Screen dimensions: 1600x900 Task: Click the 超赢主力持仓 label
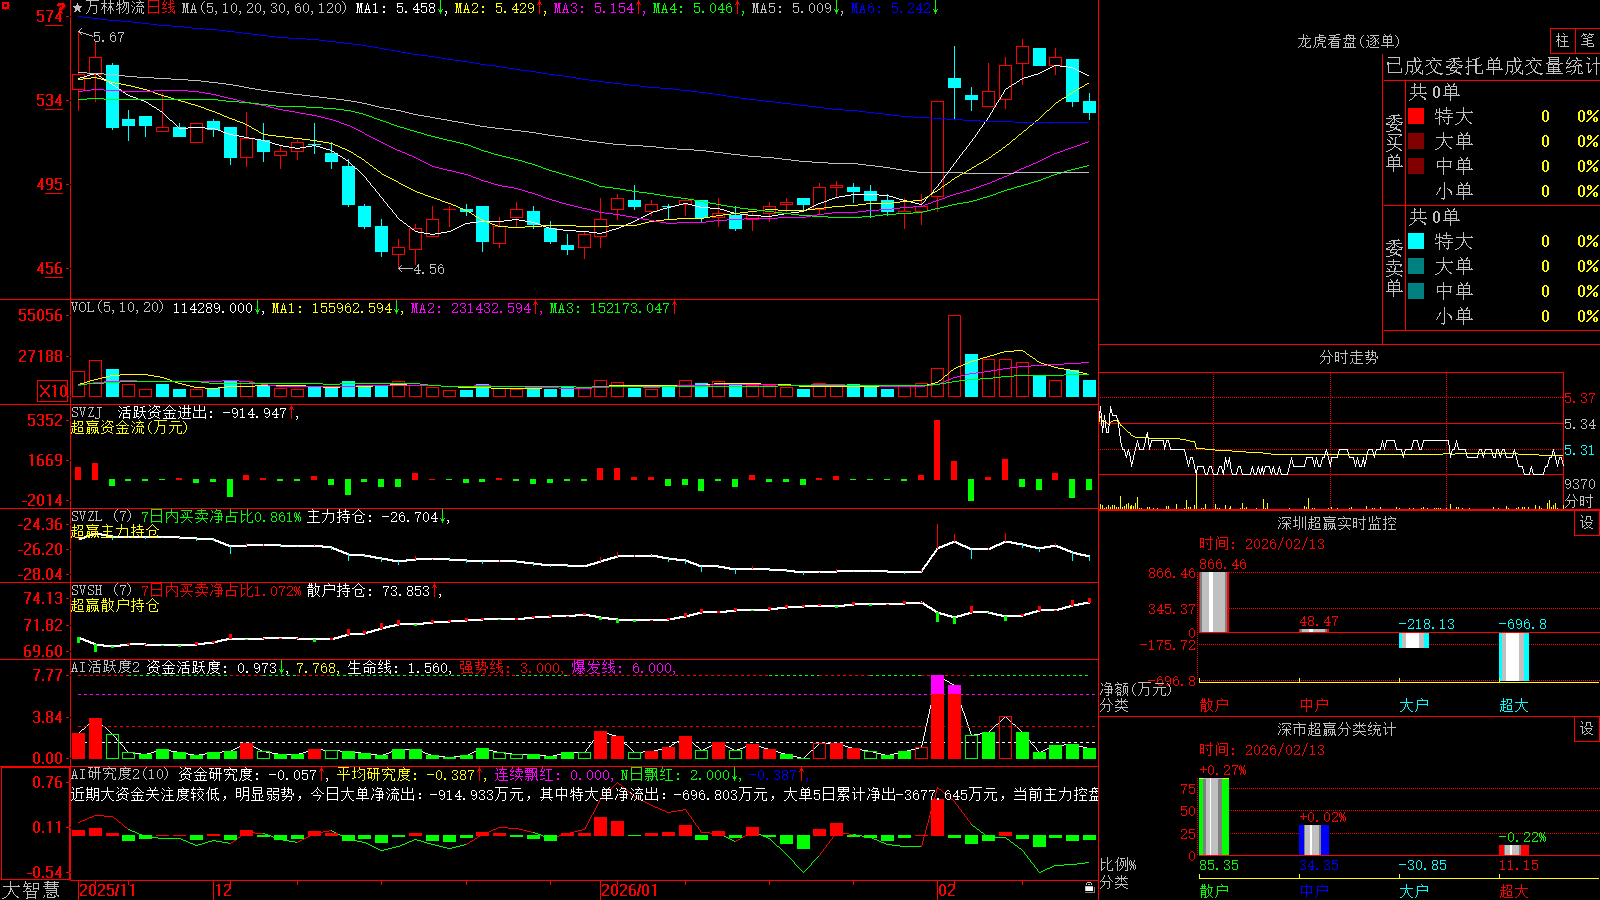tap(115, 531)
